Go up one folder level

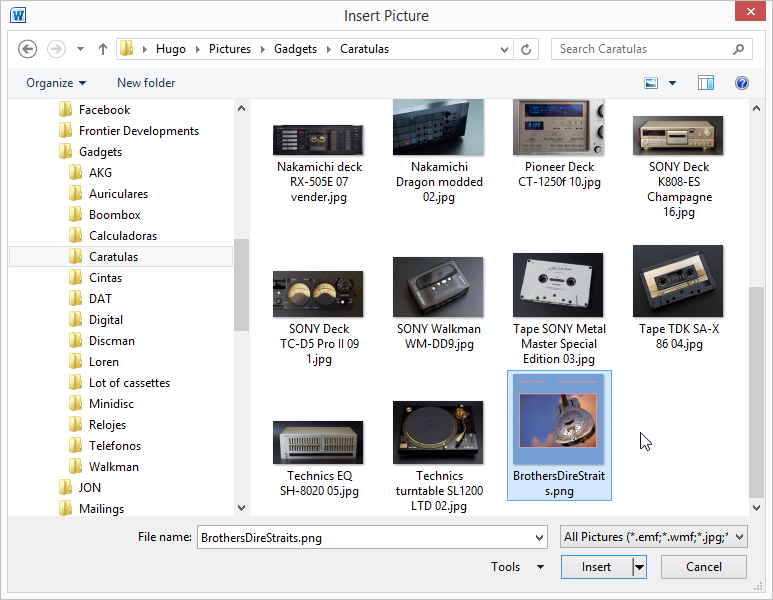pyautogui.click(x=103, y=49)
